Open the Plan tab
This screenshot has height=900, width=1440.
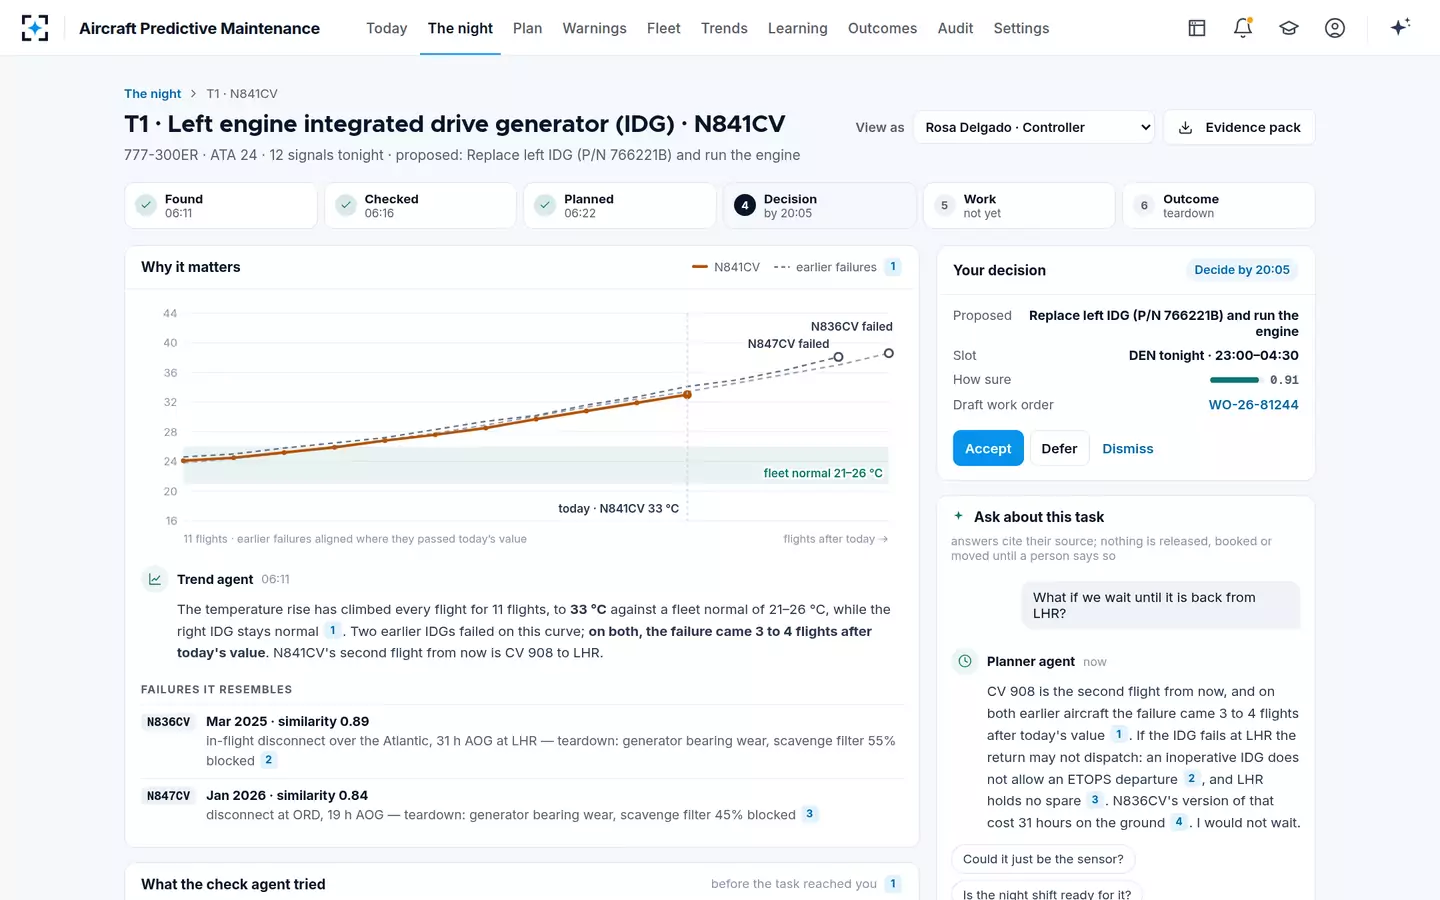[527, 28]
